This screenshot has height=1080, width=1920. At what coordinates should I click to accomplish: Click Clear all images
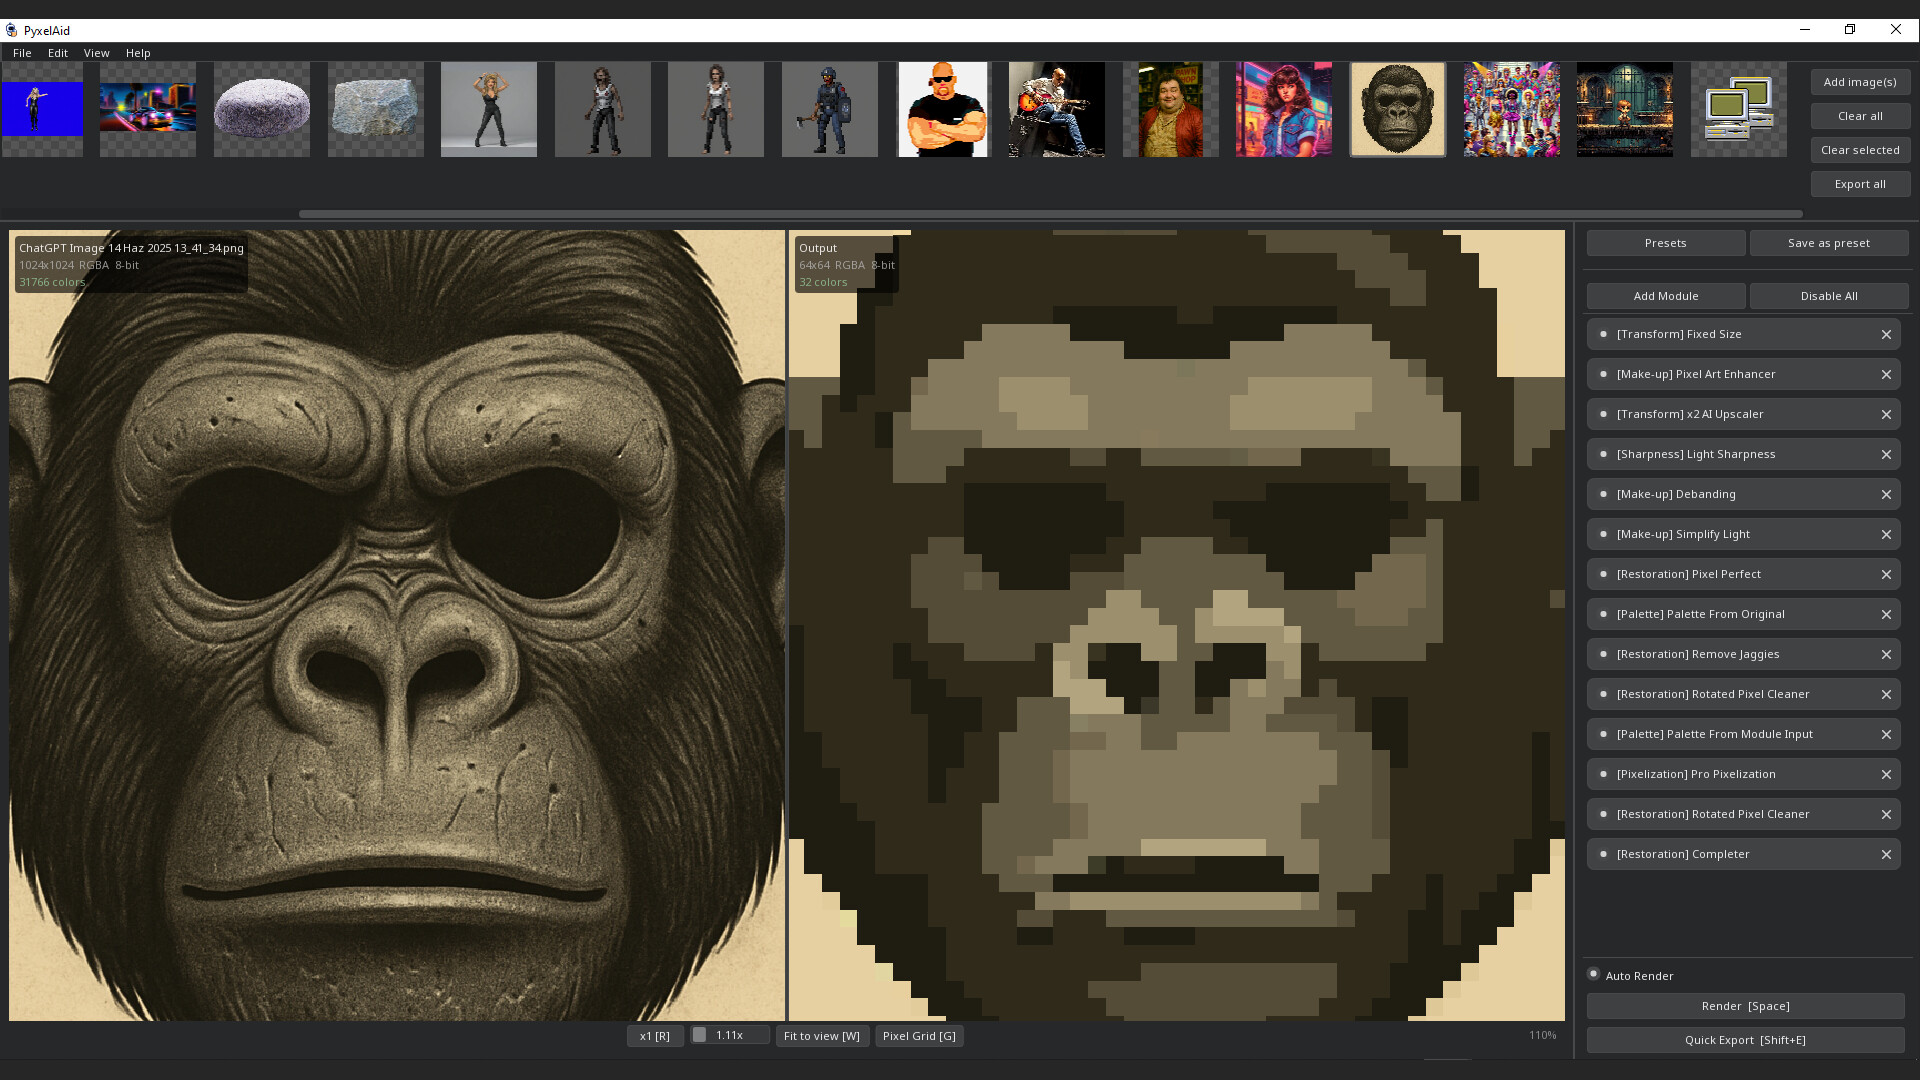pos(1860,116)
